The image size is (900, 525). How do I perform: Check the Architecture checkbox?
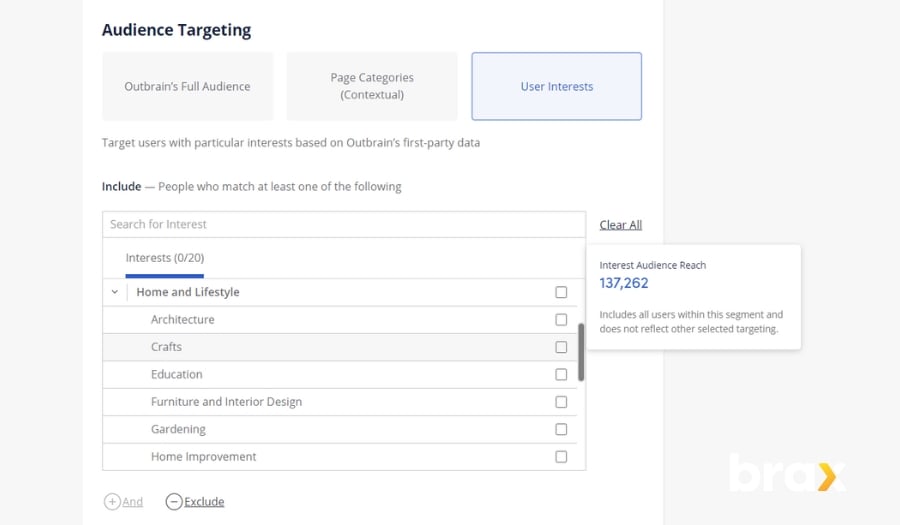point(561,320)
